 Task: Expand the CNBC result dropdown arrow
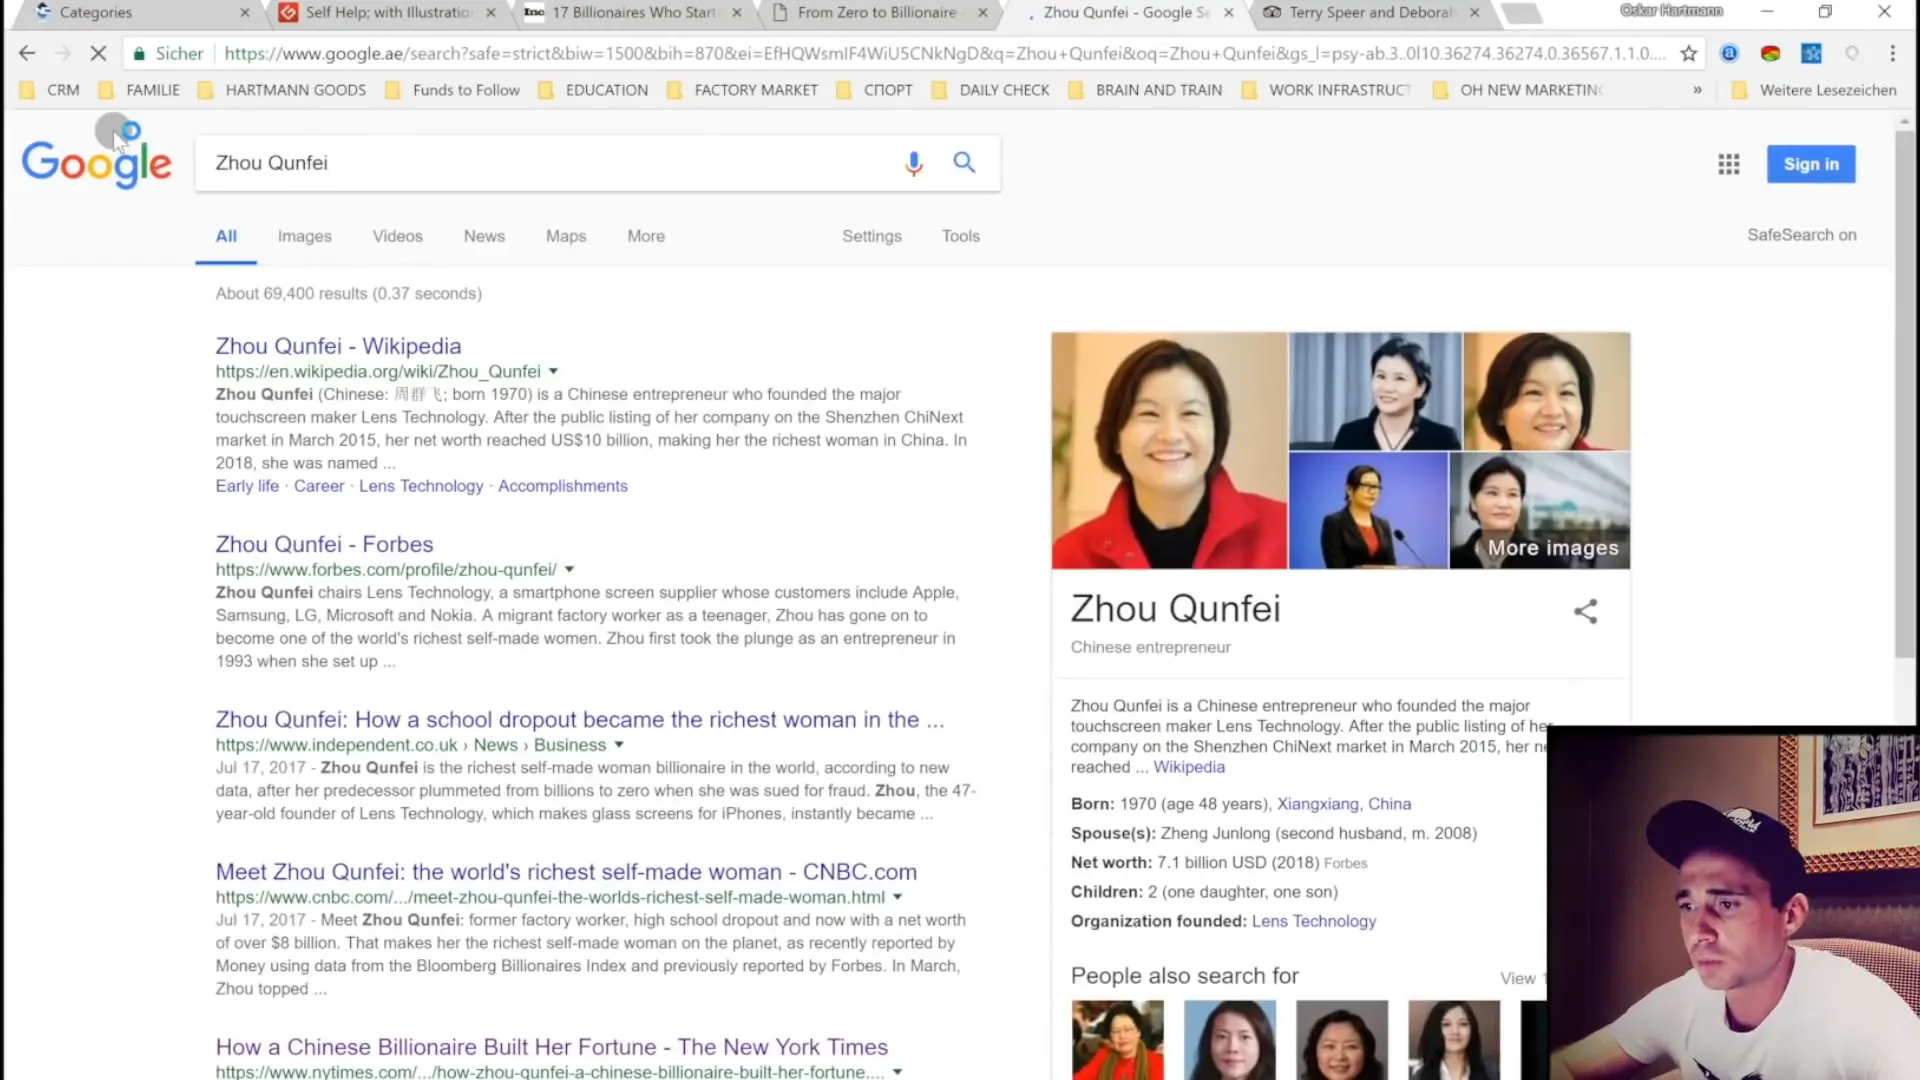click(897, 897)
